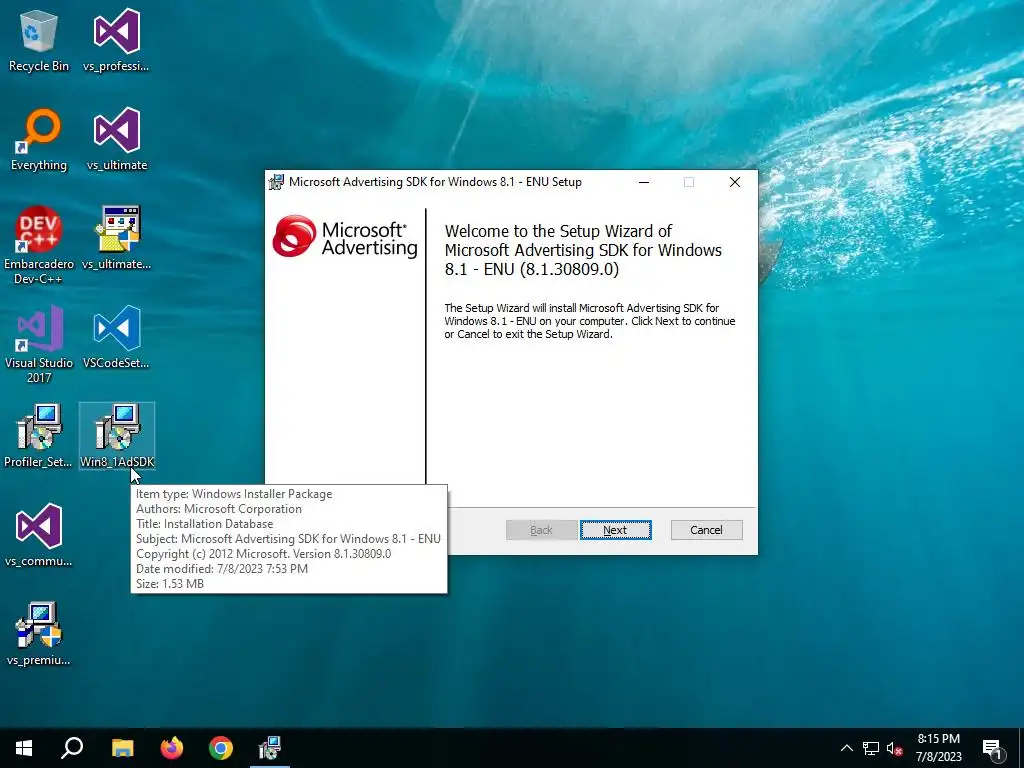Launch Firefox from the taskbar
The image size is (1024, 768).
(x=172, y=748)
